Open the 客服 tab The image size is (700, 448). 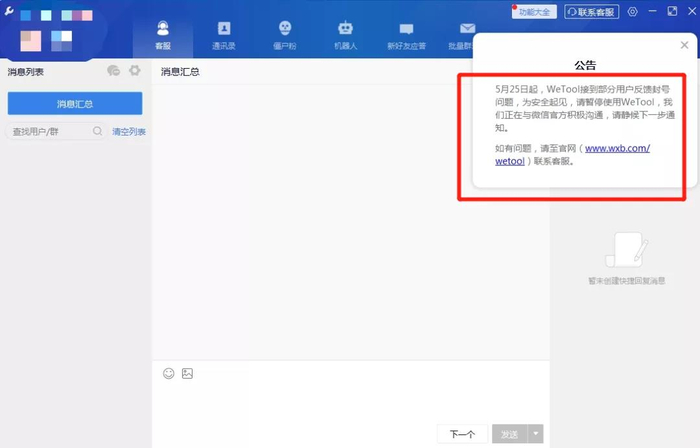coord(163,35)
